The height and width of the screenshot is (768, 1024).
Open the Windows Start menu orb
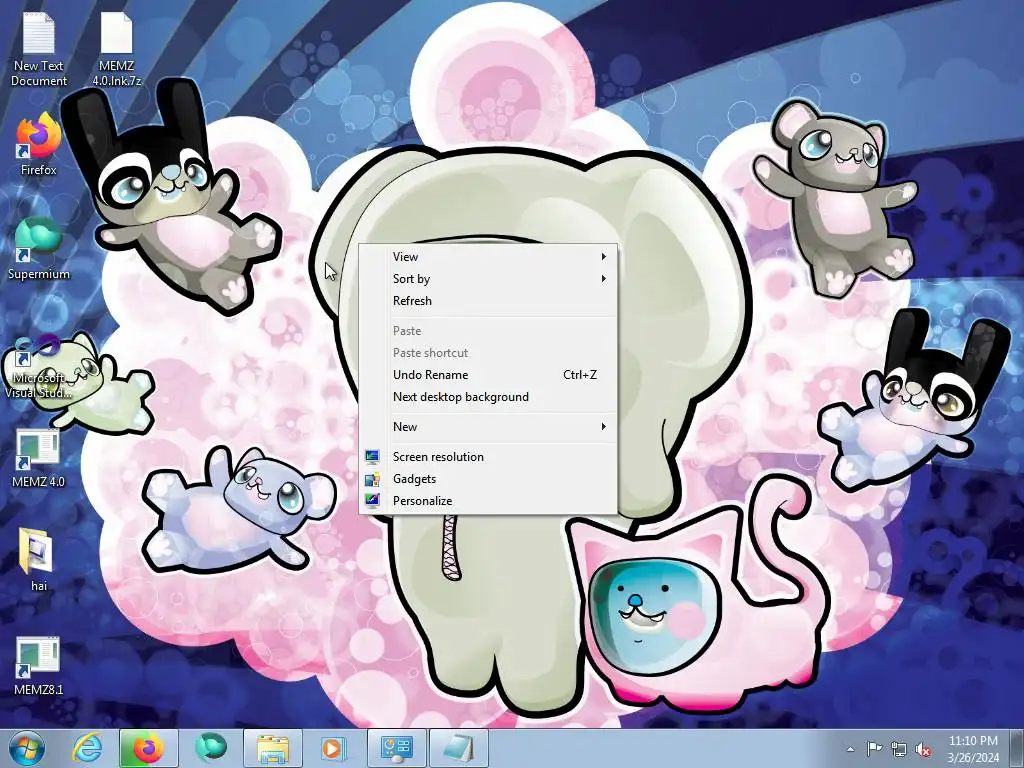pos(27,748)
